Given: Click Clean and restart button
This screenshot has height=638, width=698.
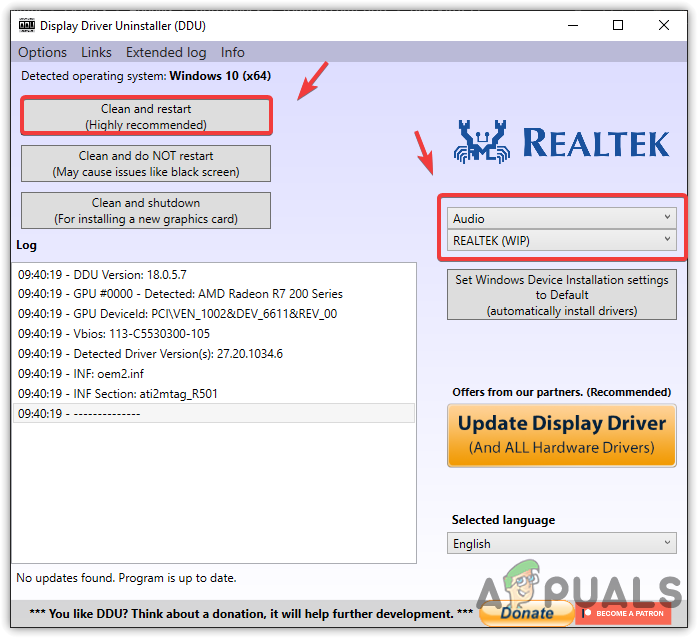Looking at the screenshot, I should (x=146, y=116).
